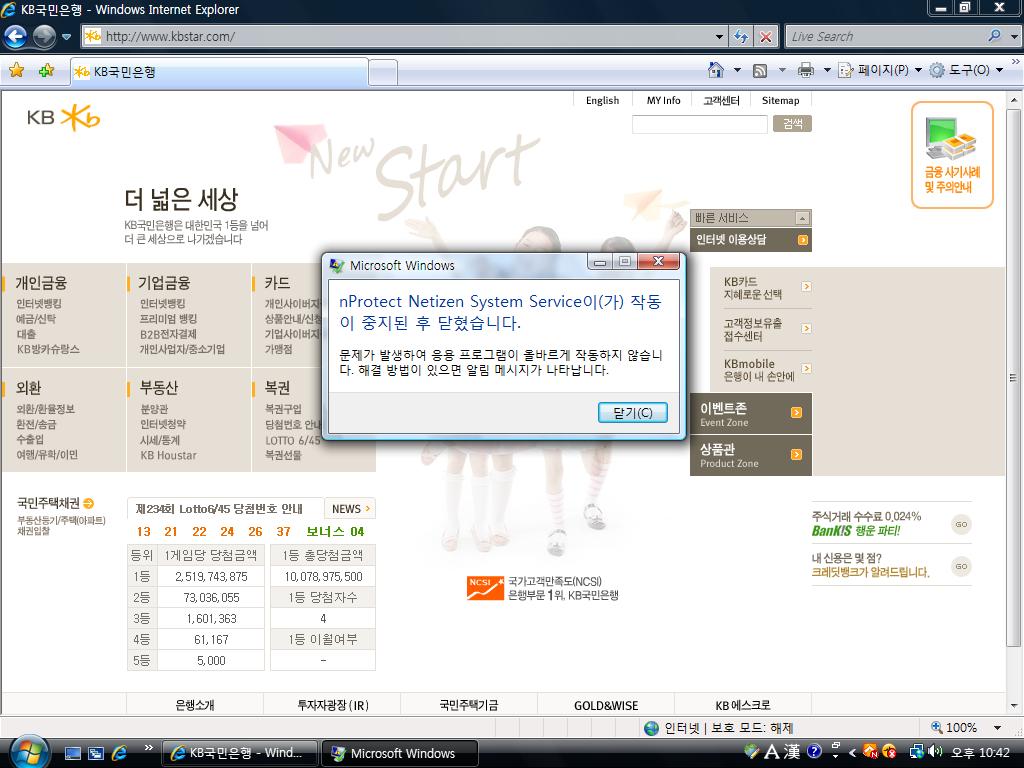The image size is (1024, 768).
Task: Click the 검색 search button
Action: point(792,123)
